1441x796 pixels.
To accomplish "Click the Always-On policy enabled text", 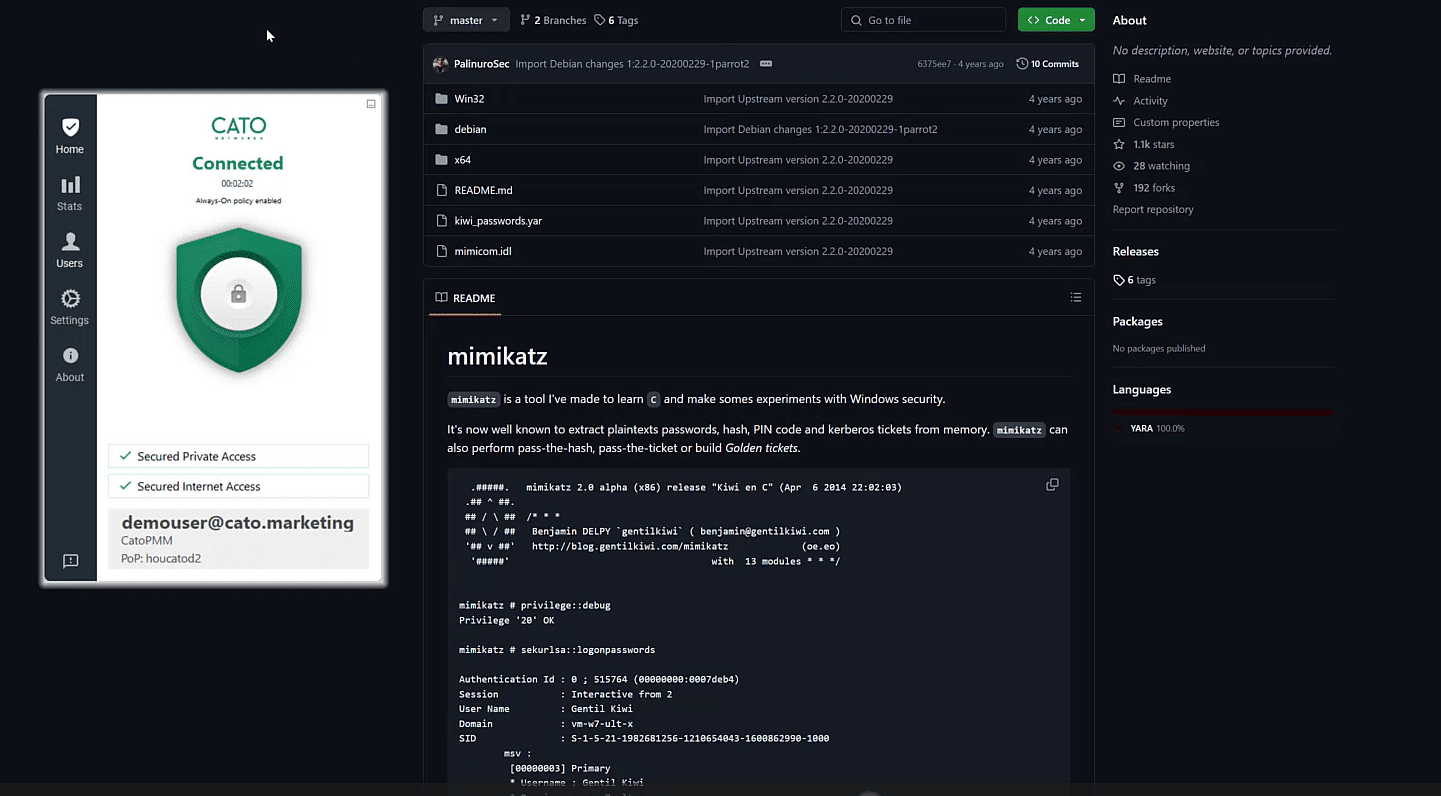I will pyautogui.click(x=238, y=201).
